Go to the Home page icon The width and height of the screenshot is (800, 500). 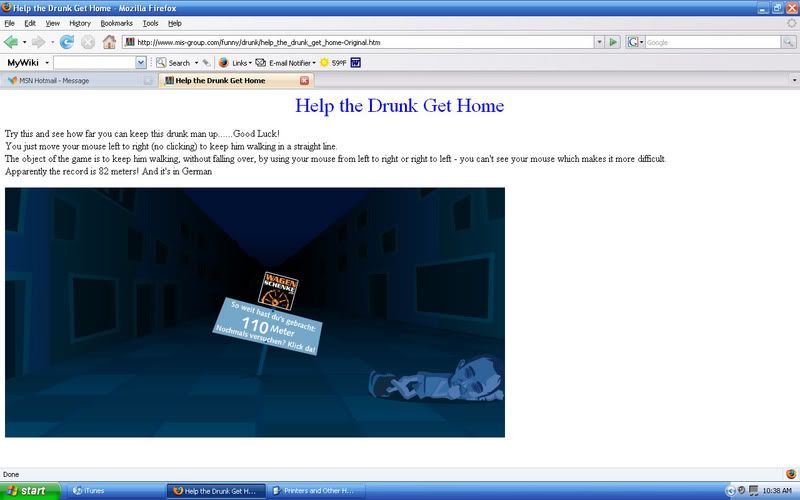click(109, 42)
